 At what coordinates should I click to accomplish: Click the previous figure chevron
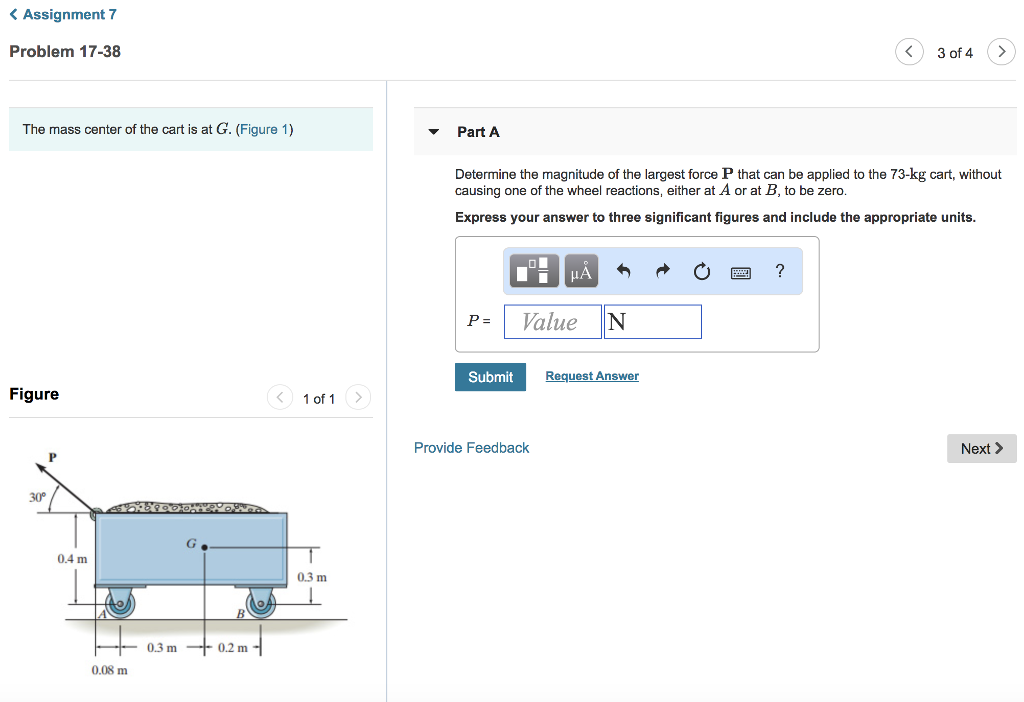(280, 397)
